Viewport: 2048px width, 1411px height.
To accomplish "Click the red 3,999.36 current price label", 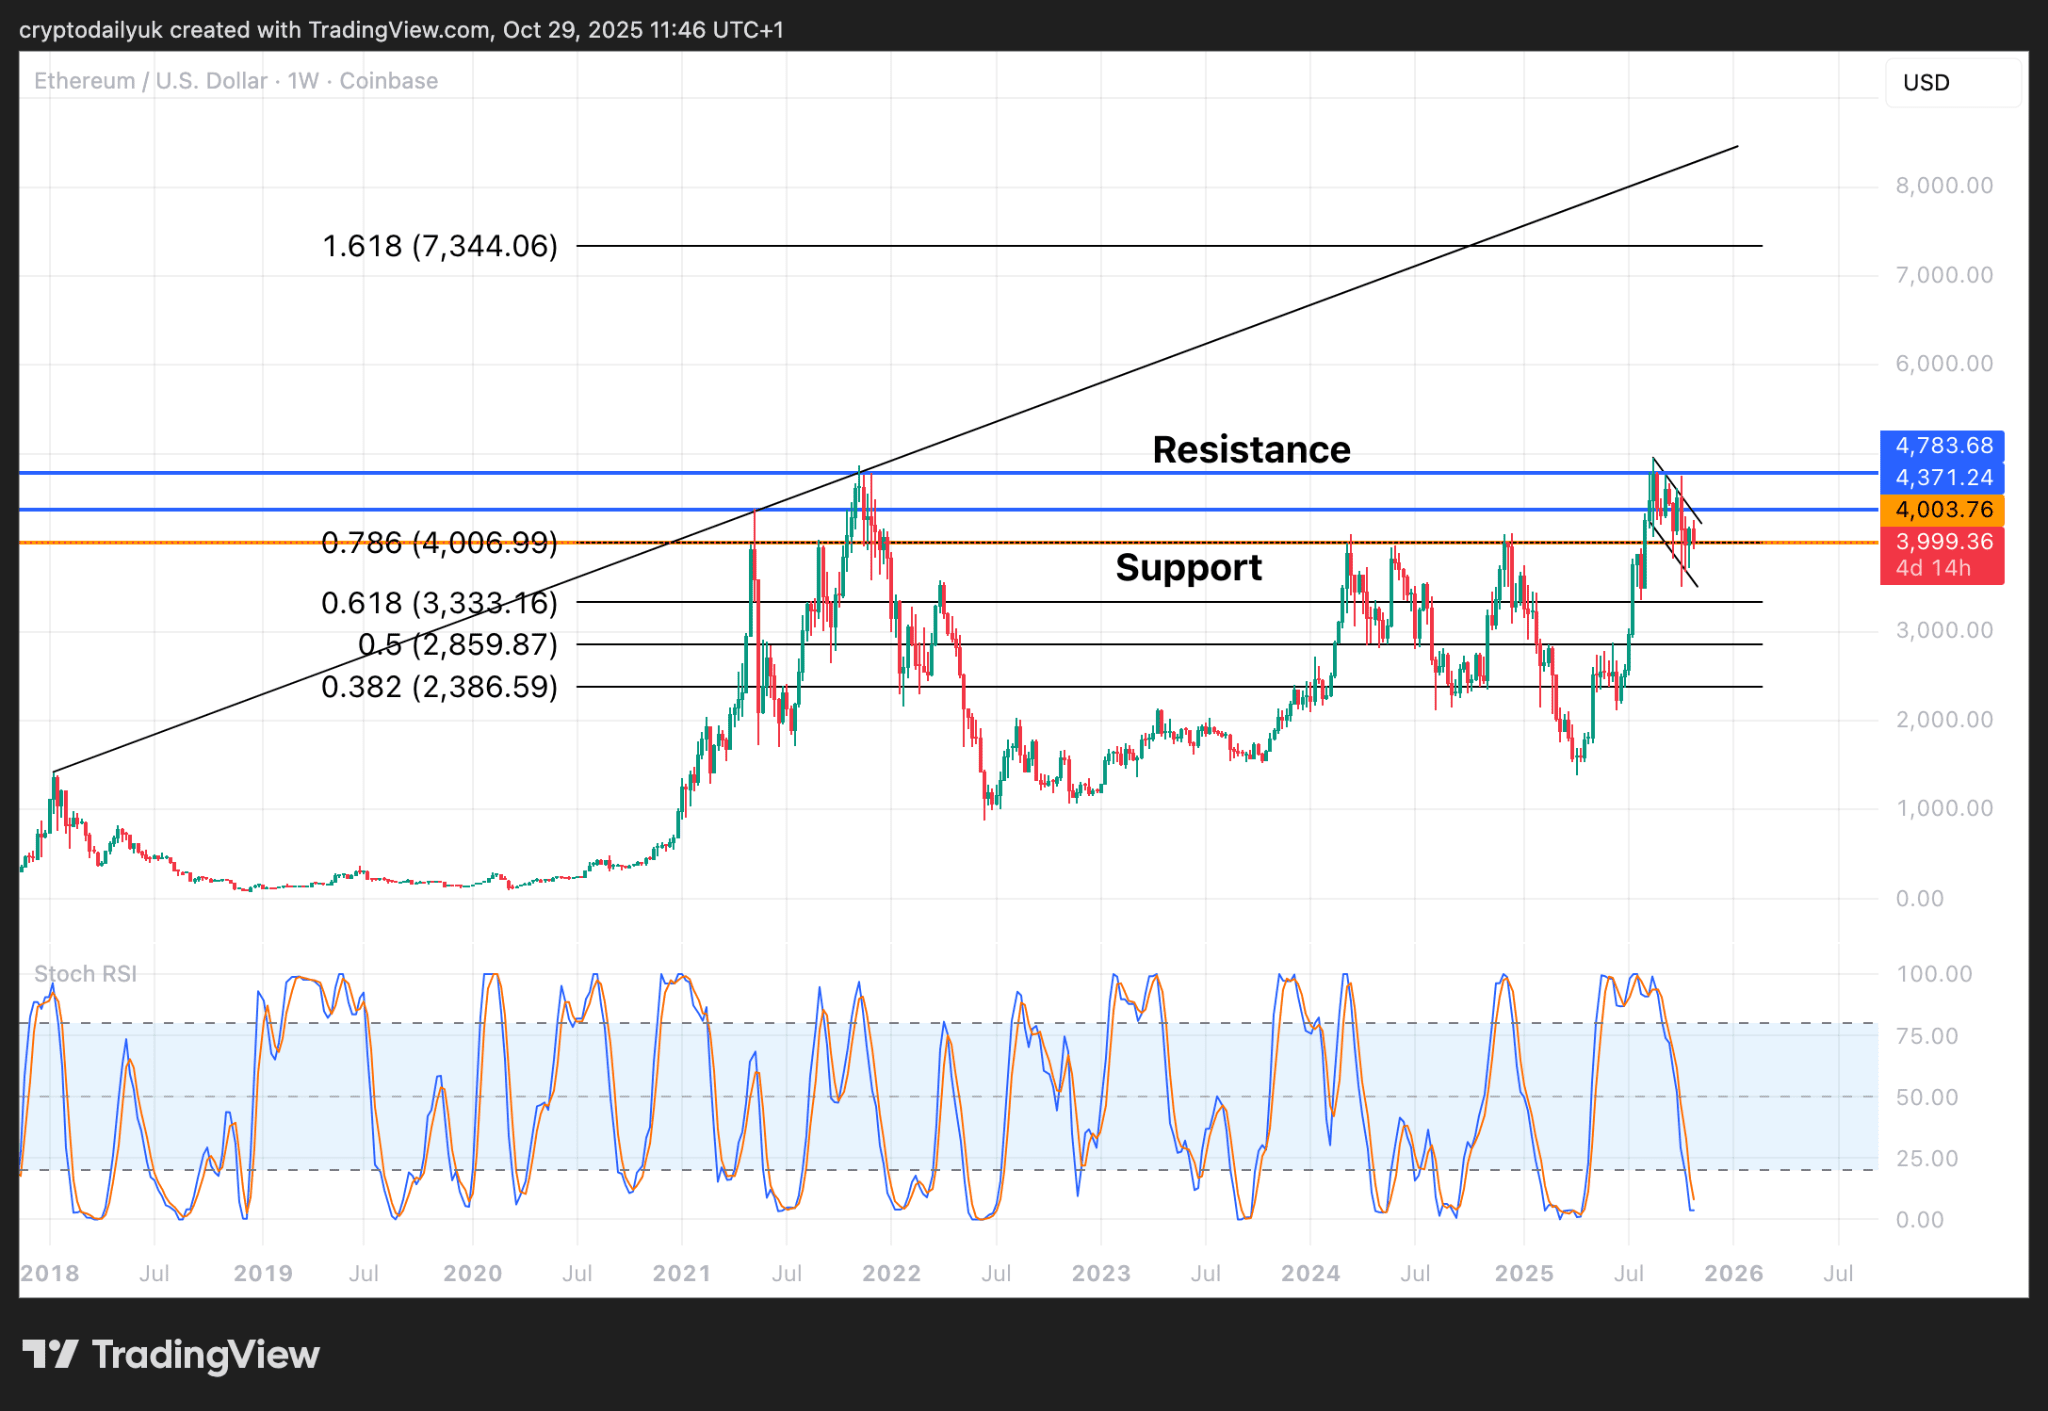I will pos(1942,542).
